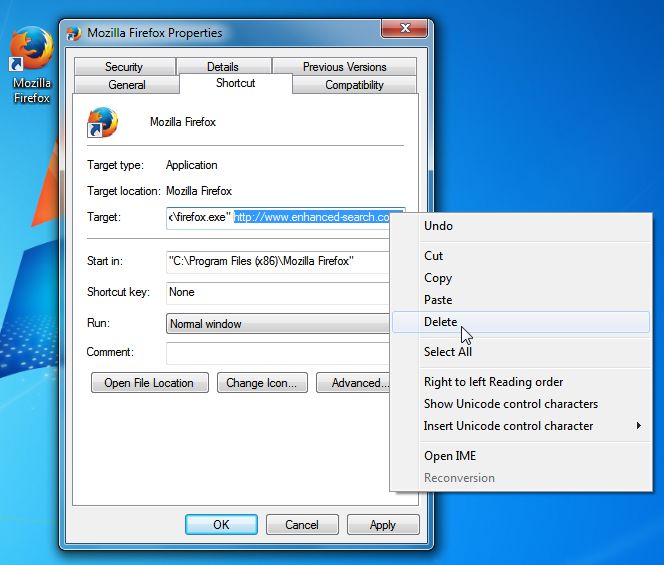Screen dimensions: 664x565
Task: Close the Mozilla Firefox Properties dialog
Action: [405, 28]
